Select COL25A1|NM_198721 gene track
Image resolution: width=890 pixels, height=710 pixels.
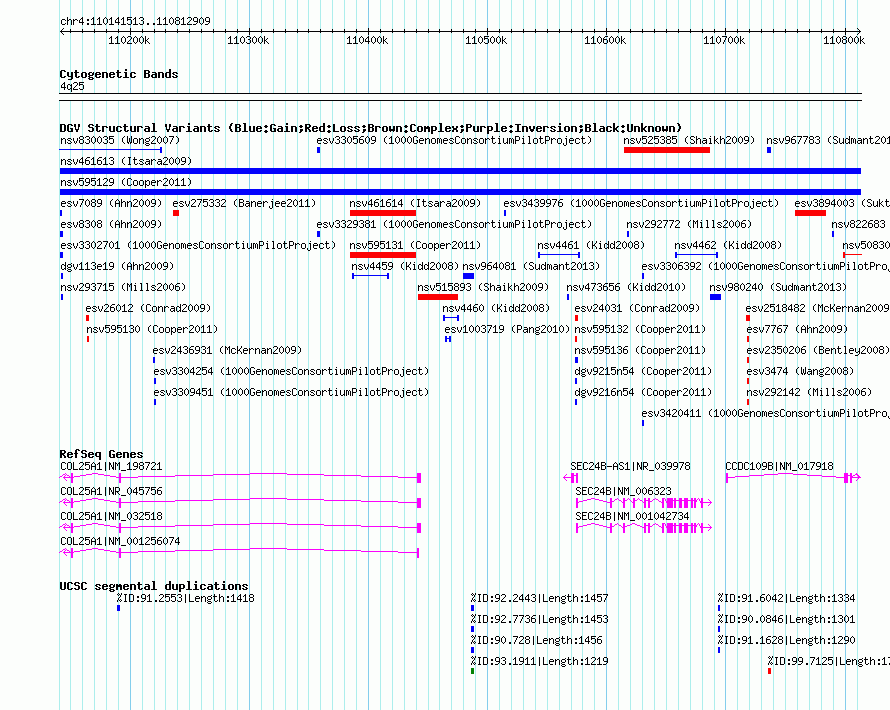pyautogui.click(x=241, y=478)
